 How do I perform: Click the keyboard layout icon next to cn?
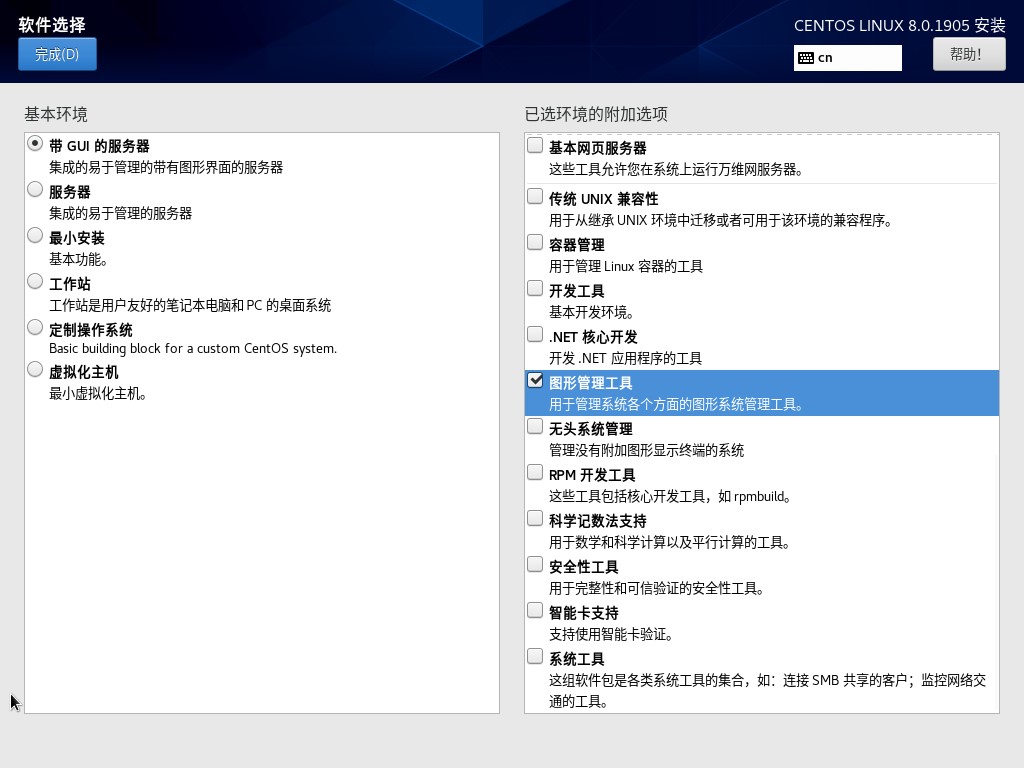[x=806, y=58]
